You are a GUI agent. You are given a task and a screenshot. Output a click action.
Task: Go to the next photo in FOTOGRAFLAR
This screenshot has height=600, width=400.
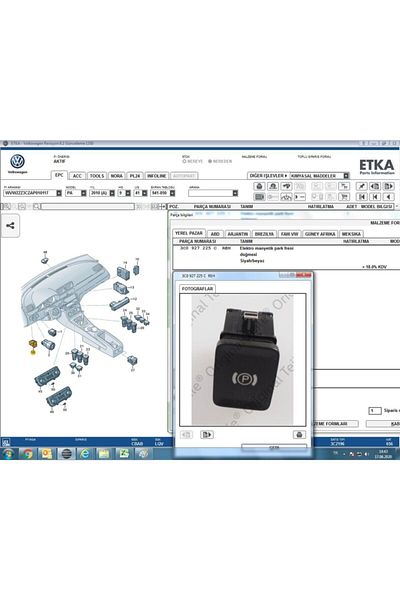pos(207,435)
